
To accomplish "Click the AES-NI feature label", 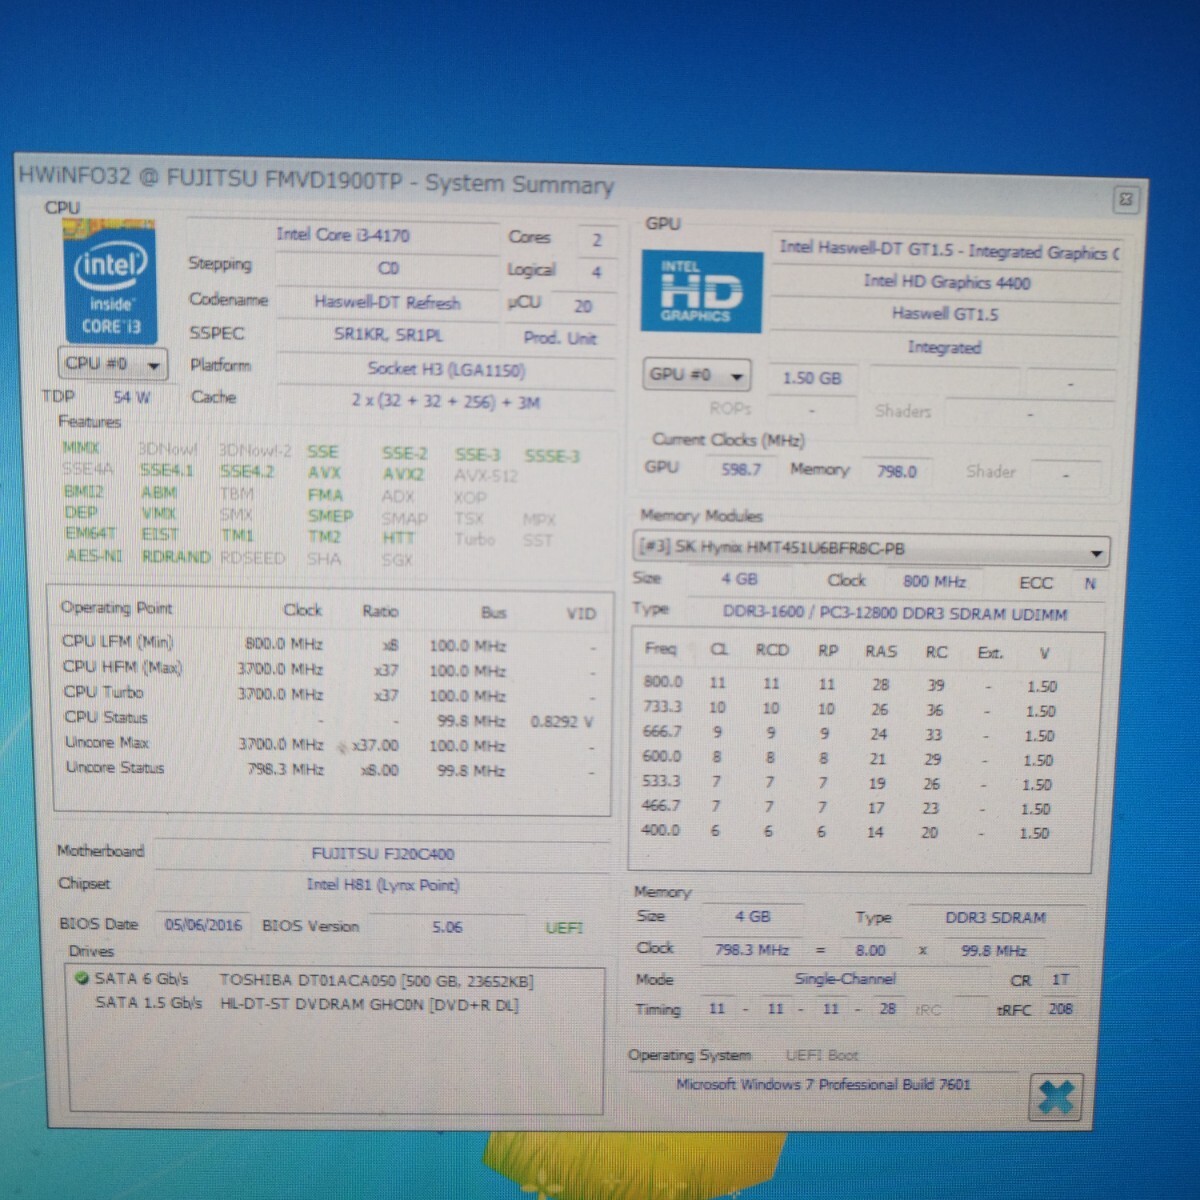I will click(94, 555).
